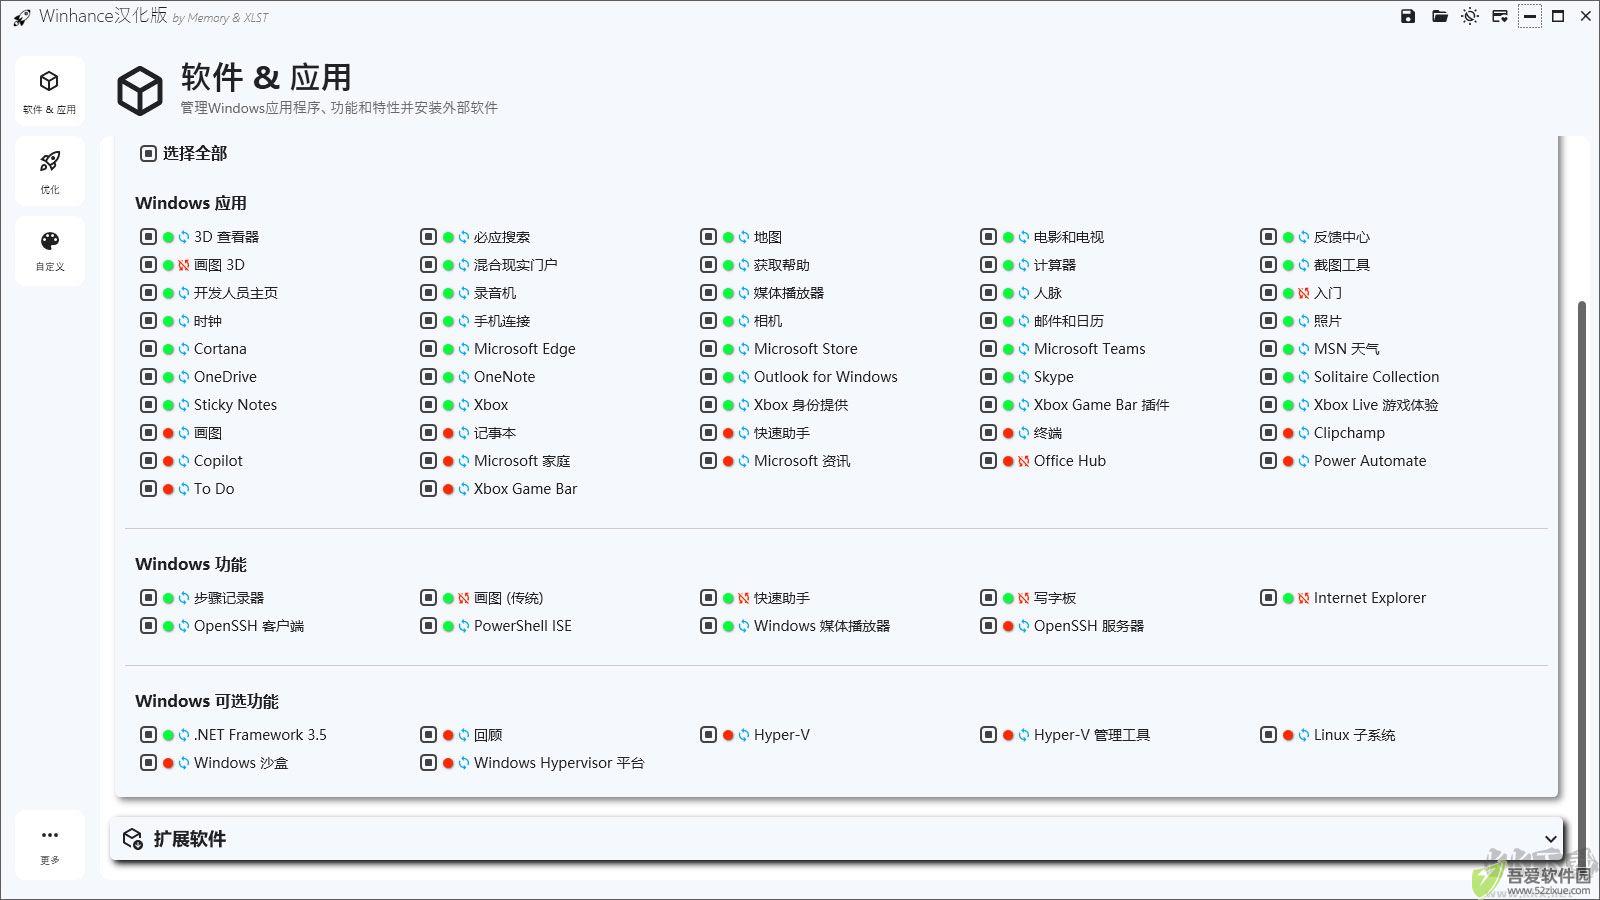
Task: Tick the Windows 沙盒 checkbox
Action: pos(148,763)
